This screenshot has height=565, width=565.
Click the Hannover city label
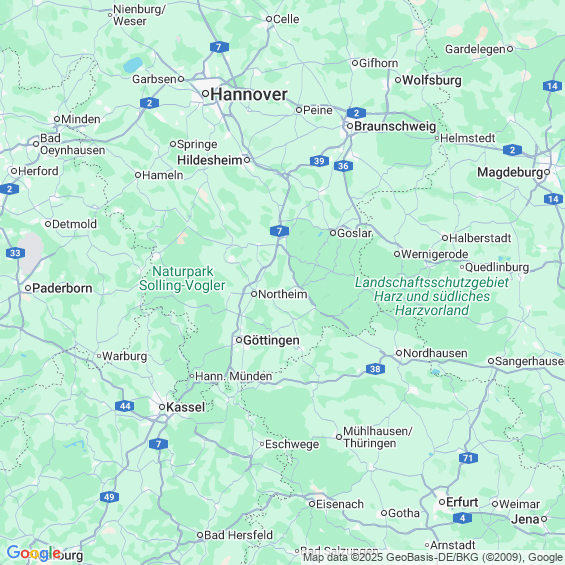pyautogui.click(x=249, y=94)
